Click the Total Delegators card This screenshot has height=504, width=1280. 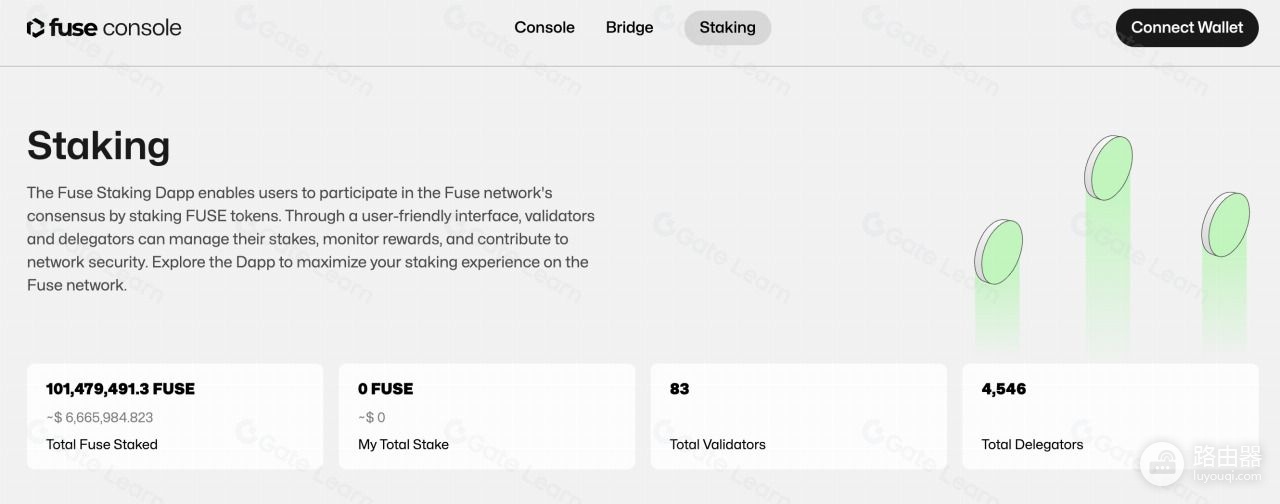pyautogui.click(x=1110, y=416)
